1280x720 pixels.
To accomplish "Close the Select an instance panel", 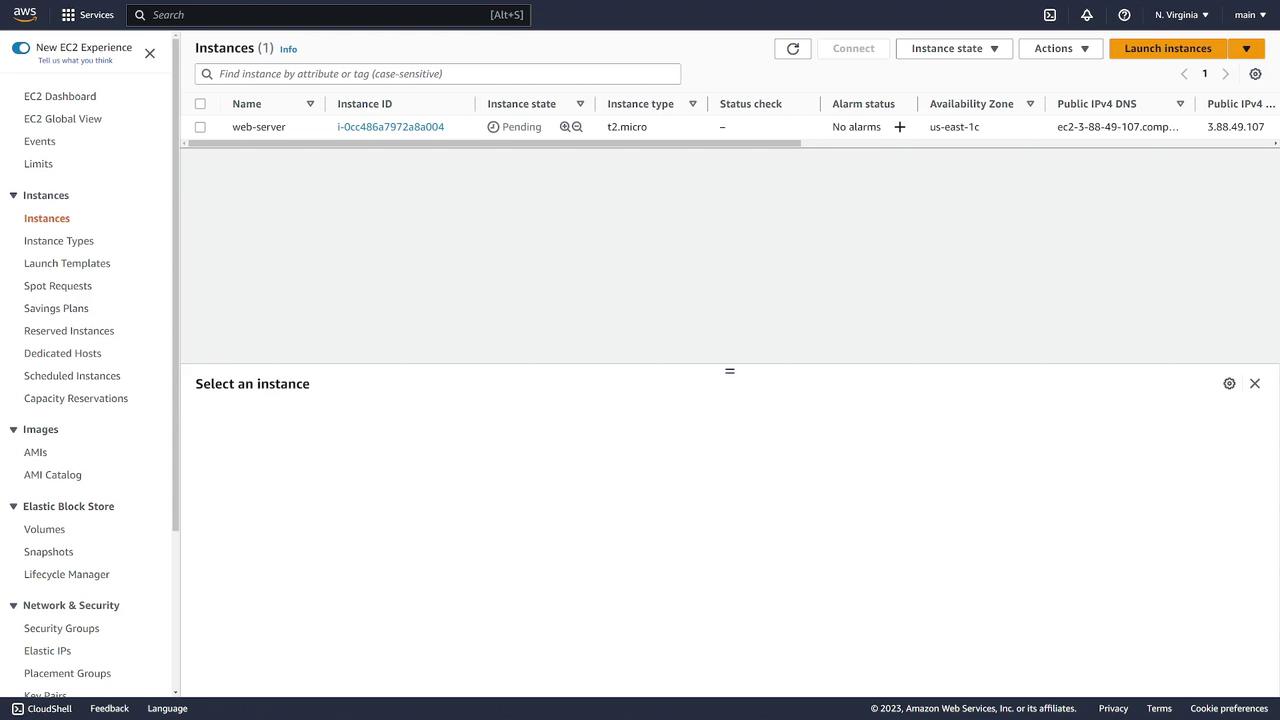I will [x=1255, y=384].
